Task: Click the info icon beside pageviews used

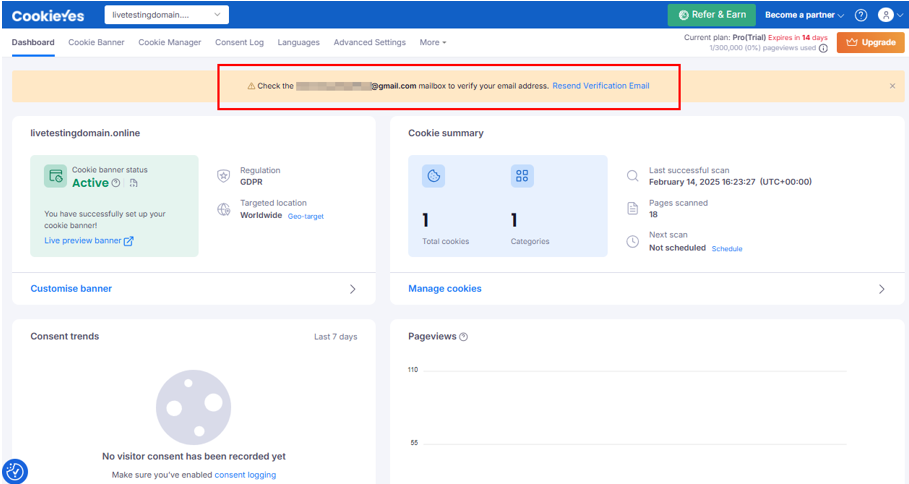Action: pos(823,48)
